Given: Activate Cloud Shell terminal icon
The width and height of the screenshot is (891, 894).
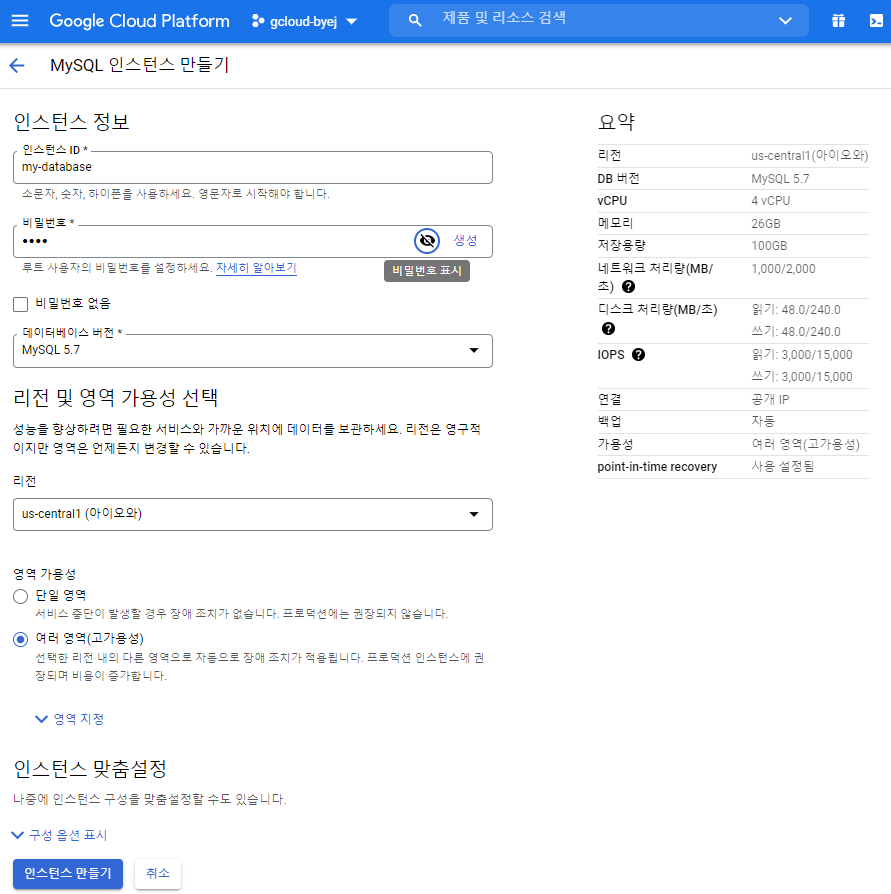Looking at the screenshot, I should 876,21.
